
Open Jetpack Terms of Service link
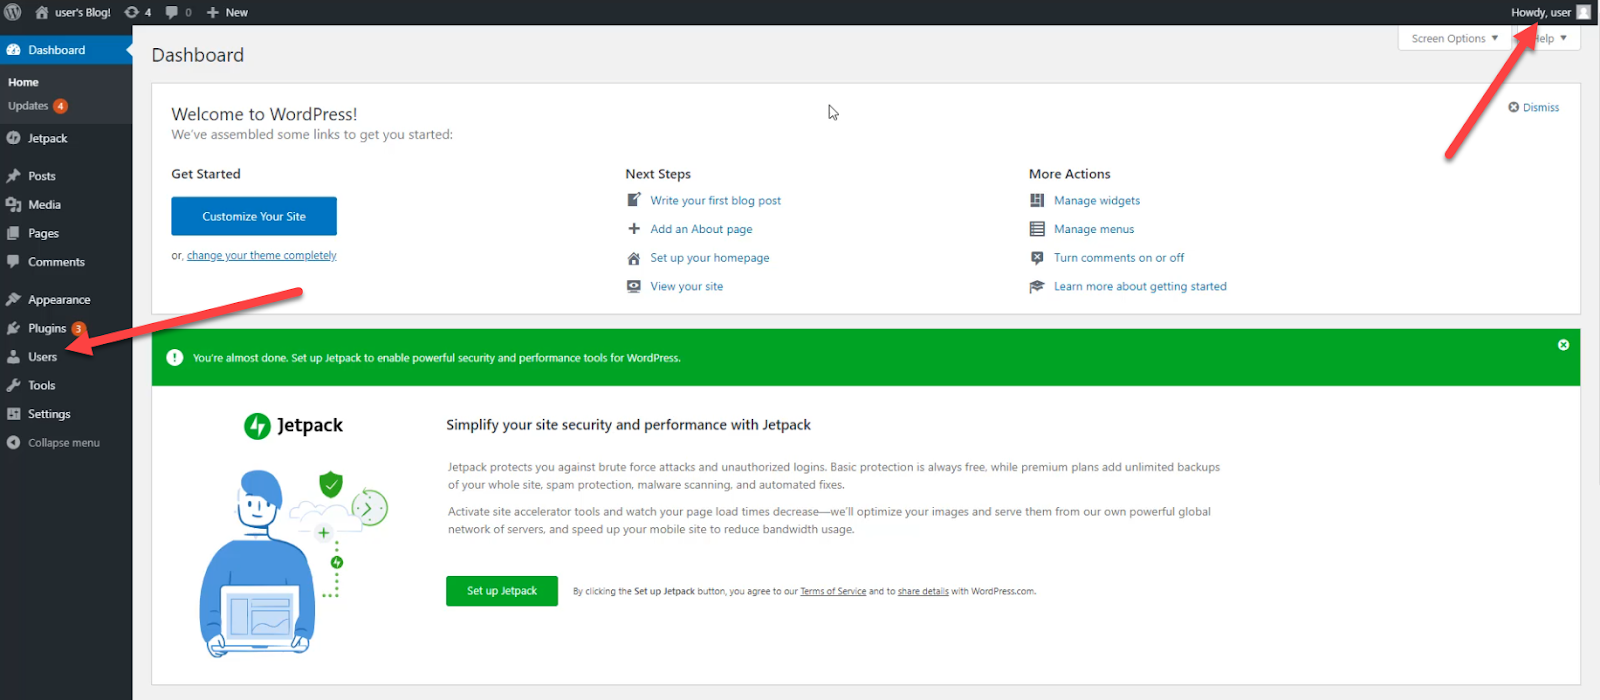(833, 592)
